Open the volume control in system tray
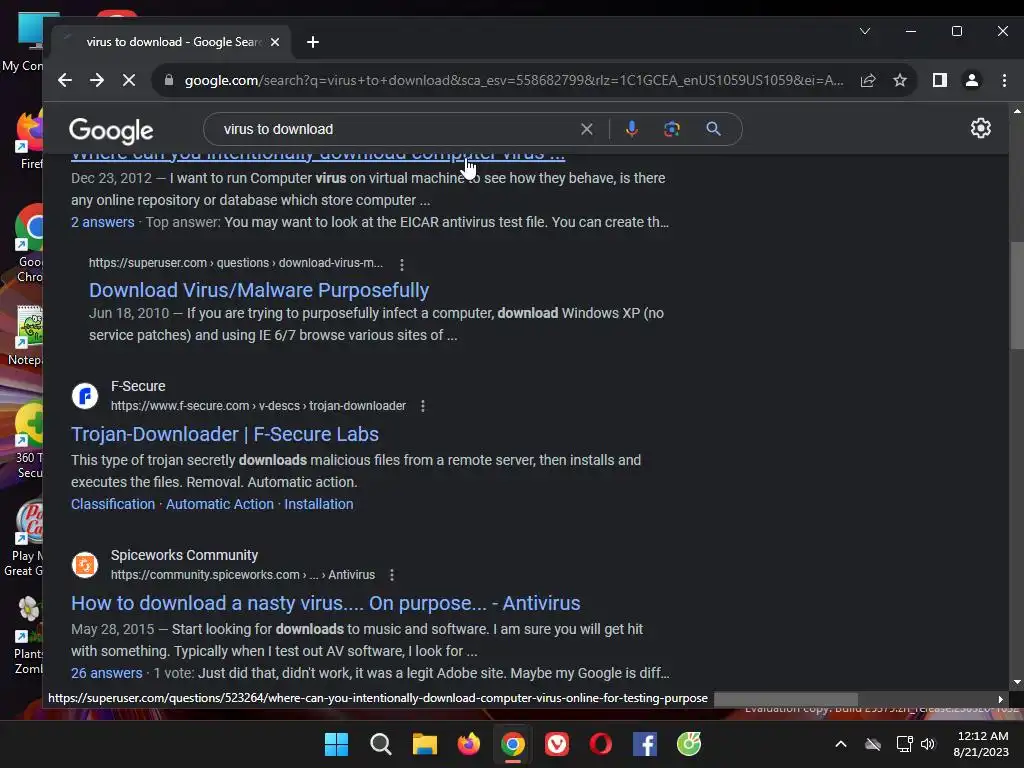Viewport: 1024px width, 768px height. (928, 744)
